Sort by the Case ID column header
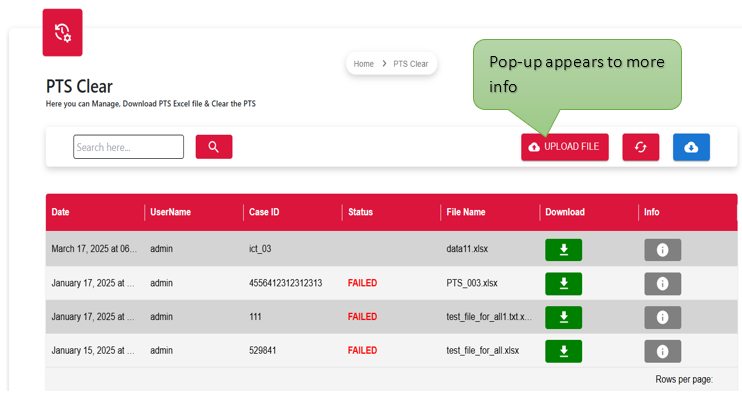The height and width of the screenshot is (397, 742). tap(264, 212)
